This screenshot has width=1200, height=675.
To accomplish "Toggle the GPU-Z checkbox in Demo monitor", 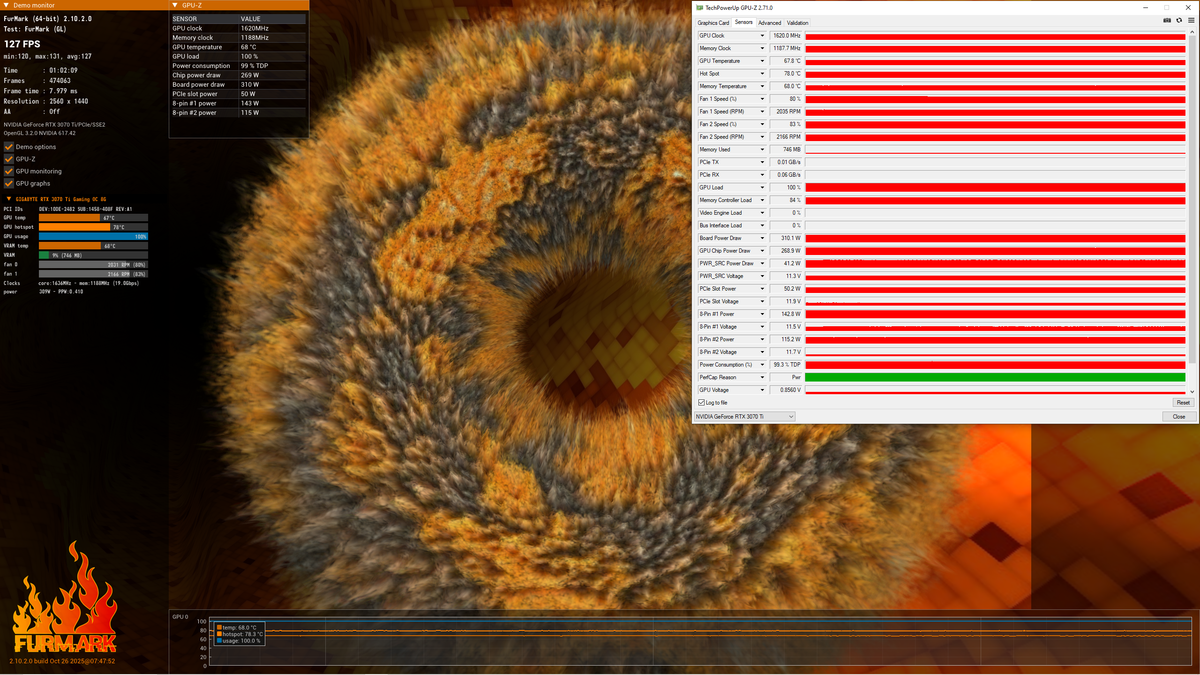I will pos(9,159).
